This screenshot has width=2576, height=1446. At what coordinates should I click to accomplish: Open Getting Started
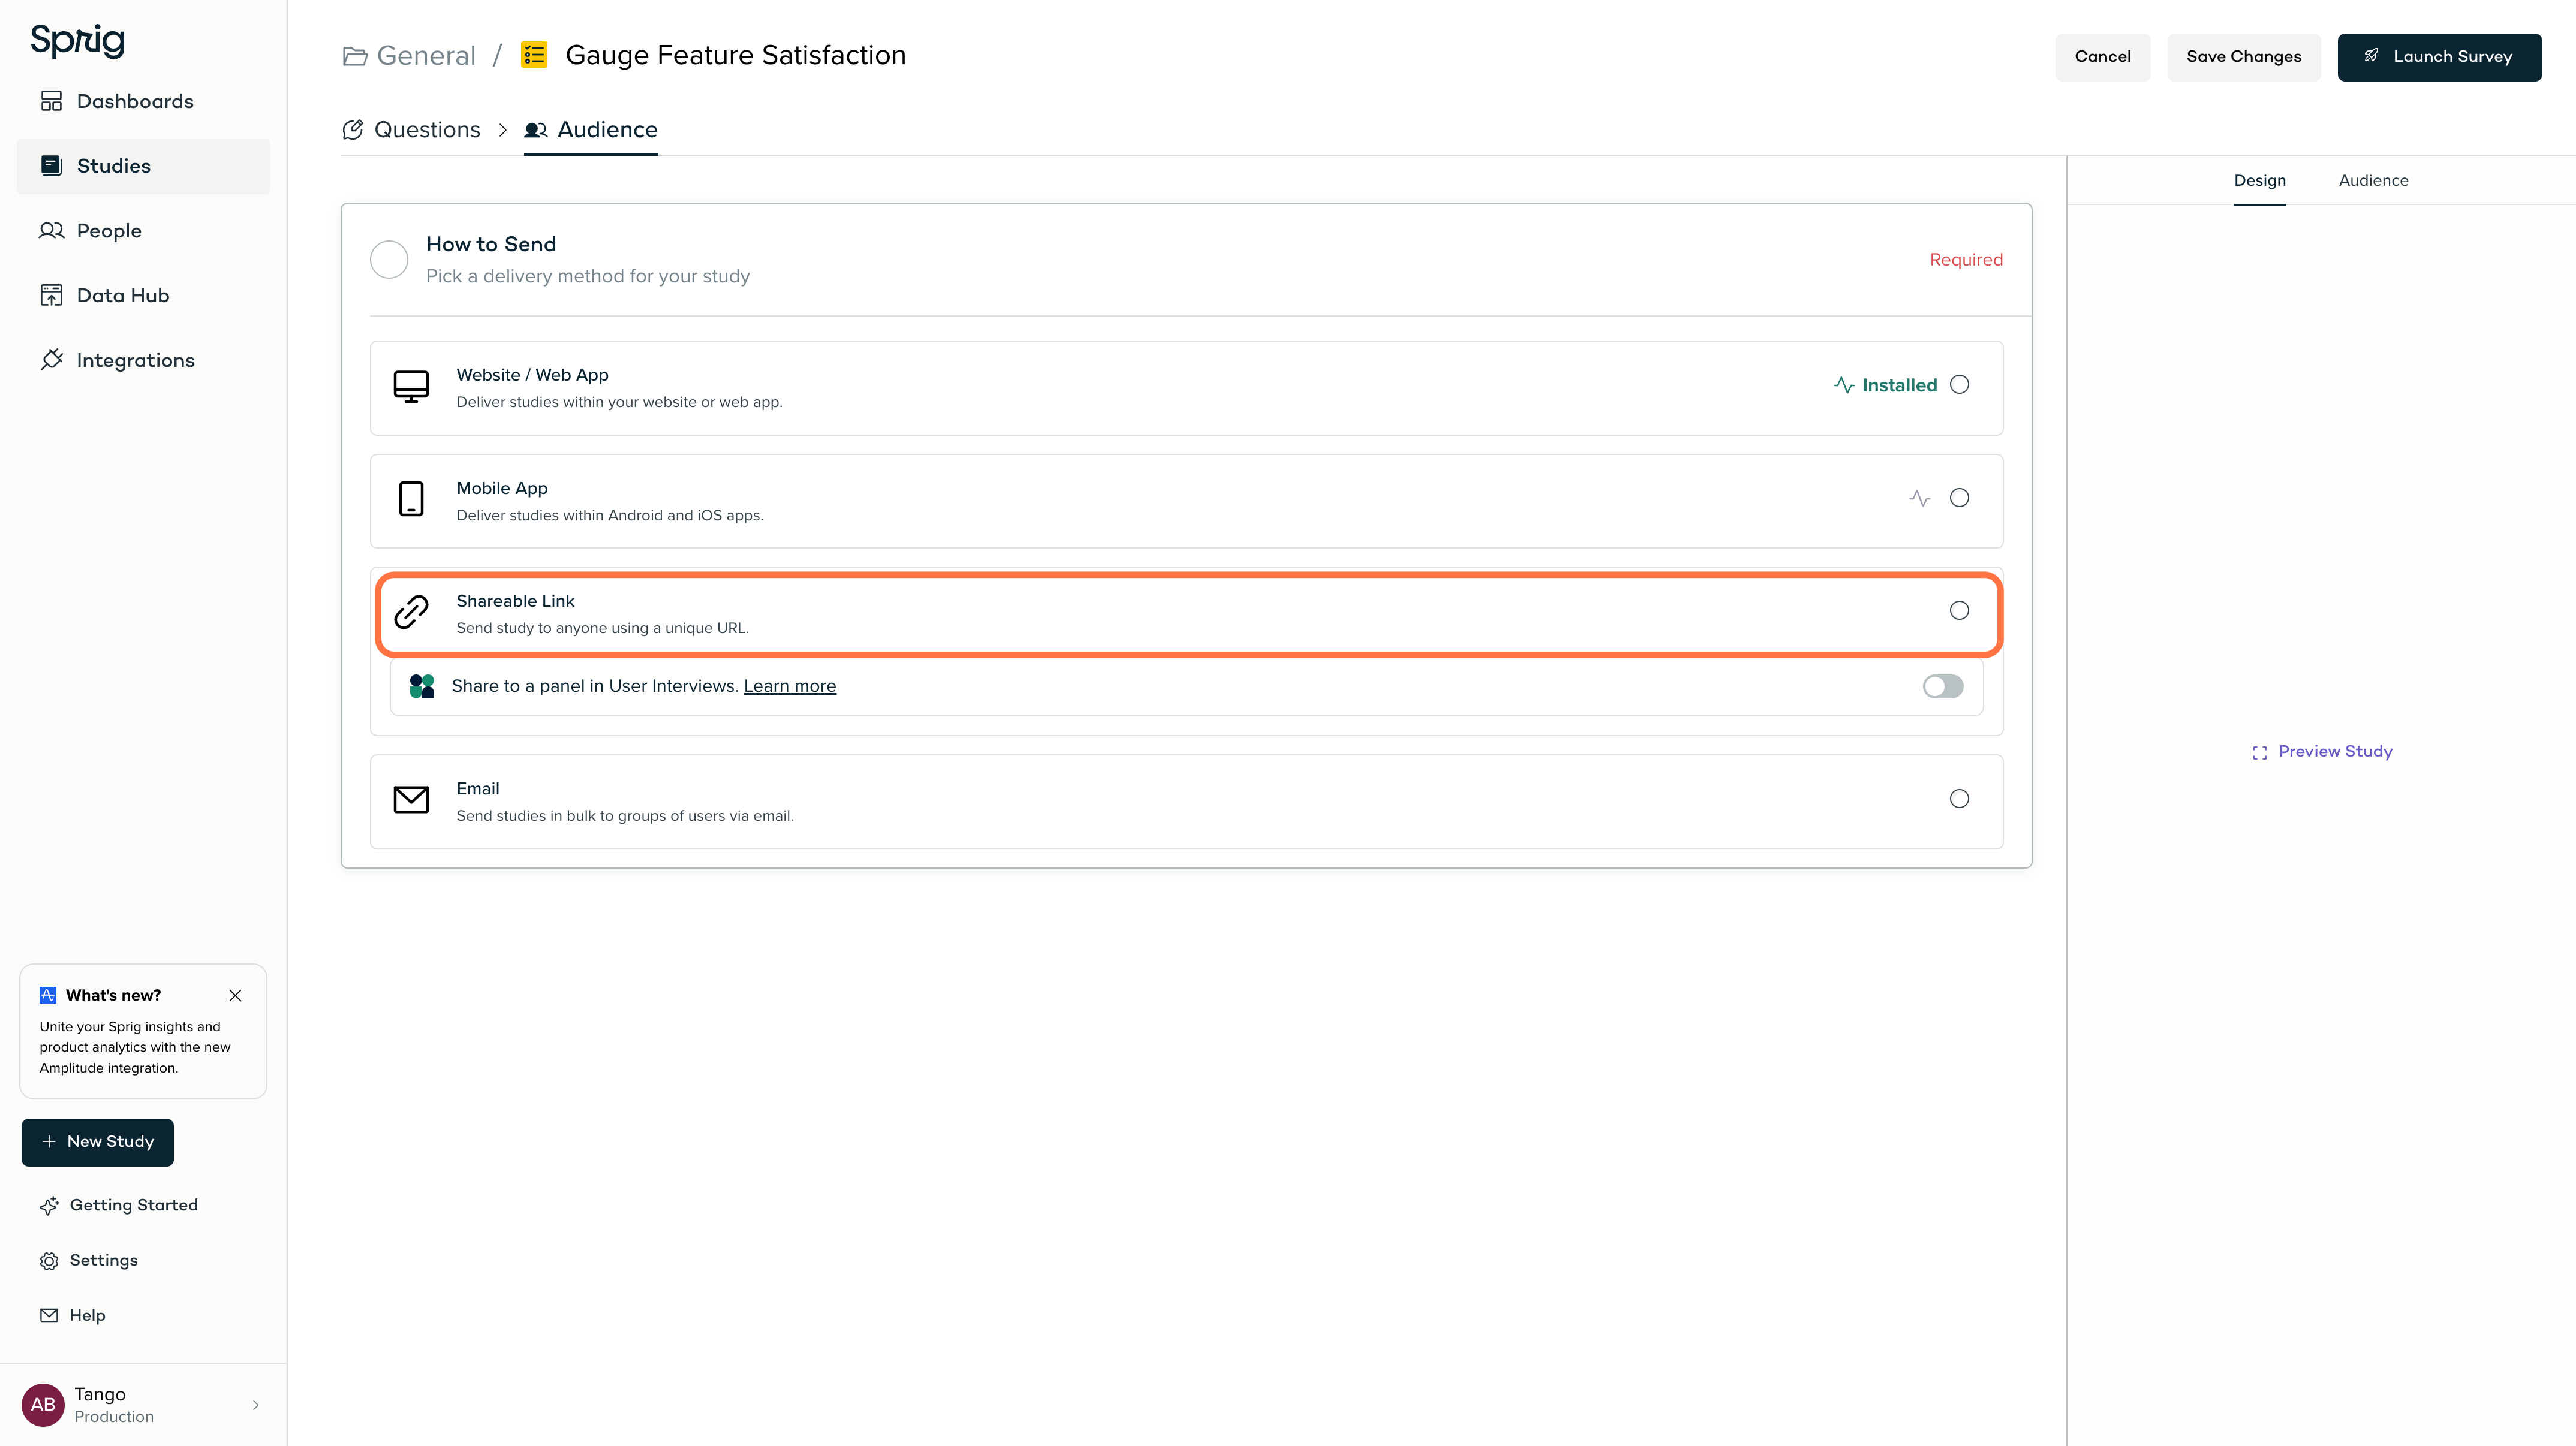[119, 1206]
